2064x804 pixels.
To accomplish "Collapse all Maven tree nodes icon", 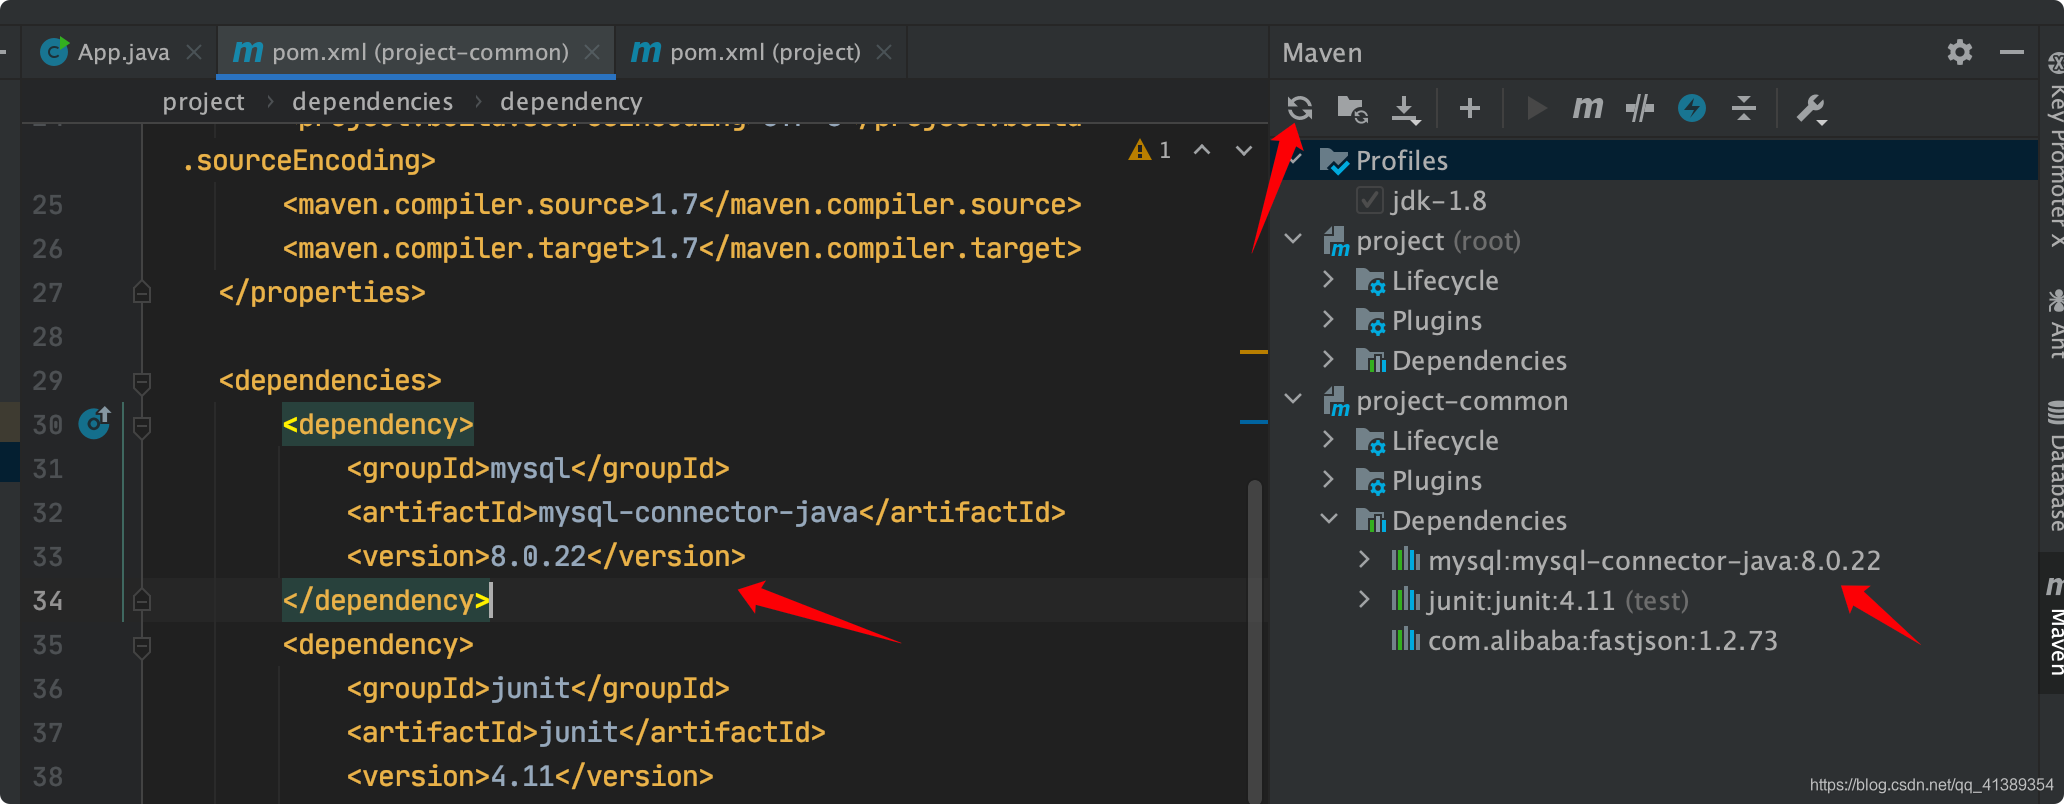I will pos(1744,108).
